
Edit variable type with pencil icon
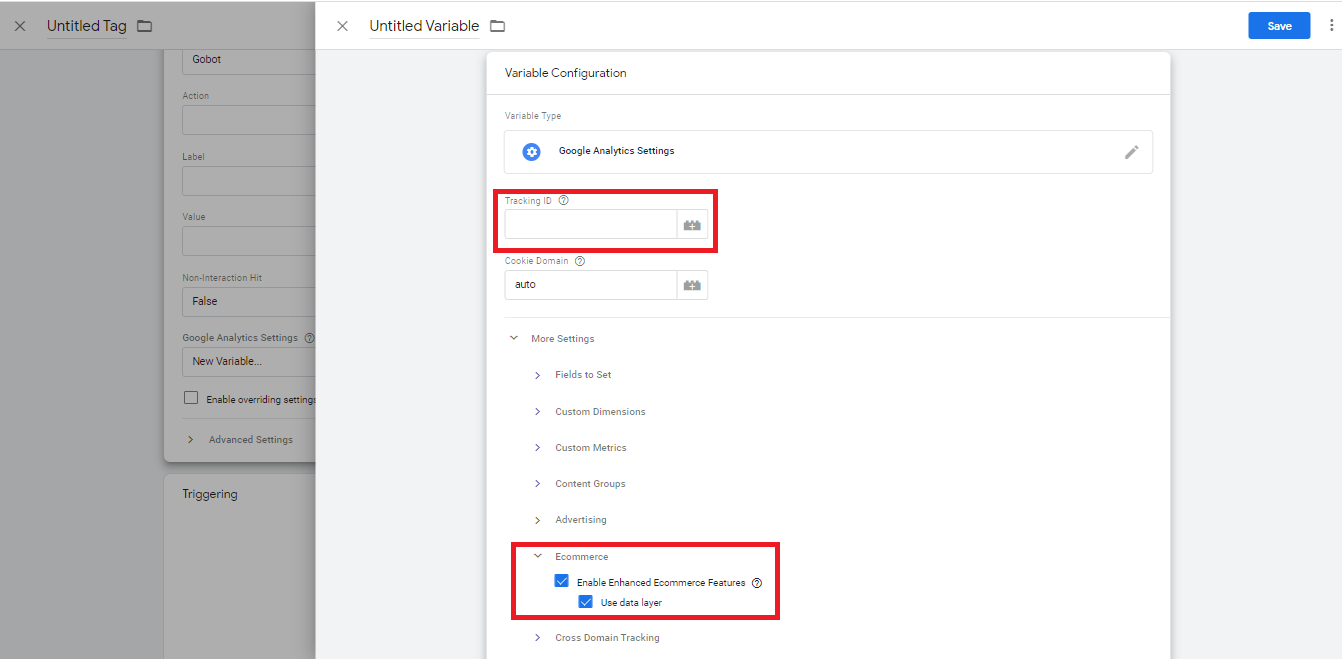tap(1131, 152)
